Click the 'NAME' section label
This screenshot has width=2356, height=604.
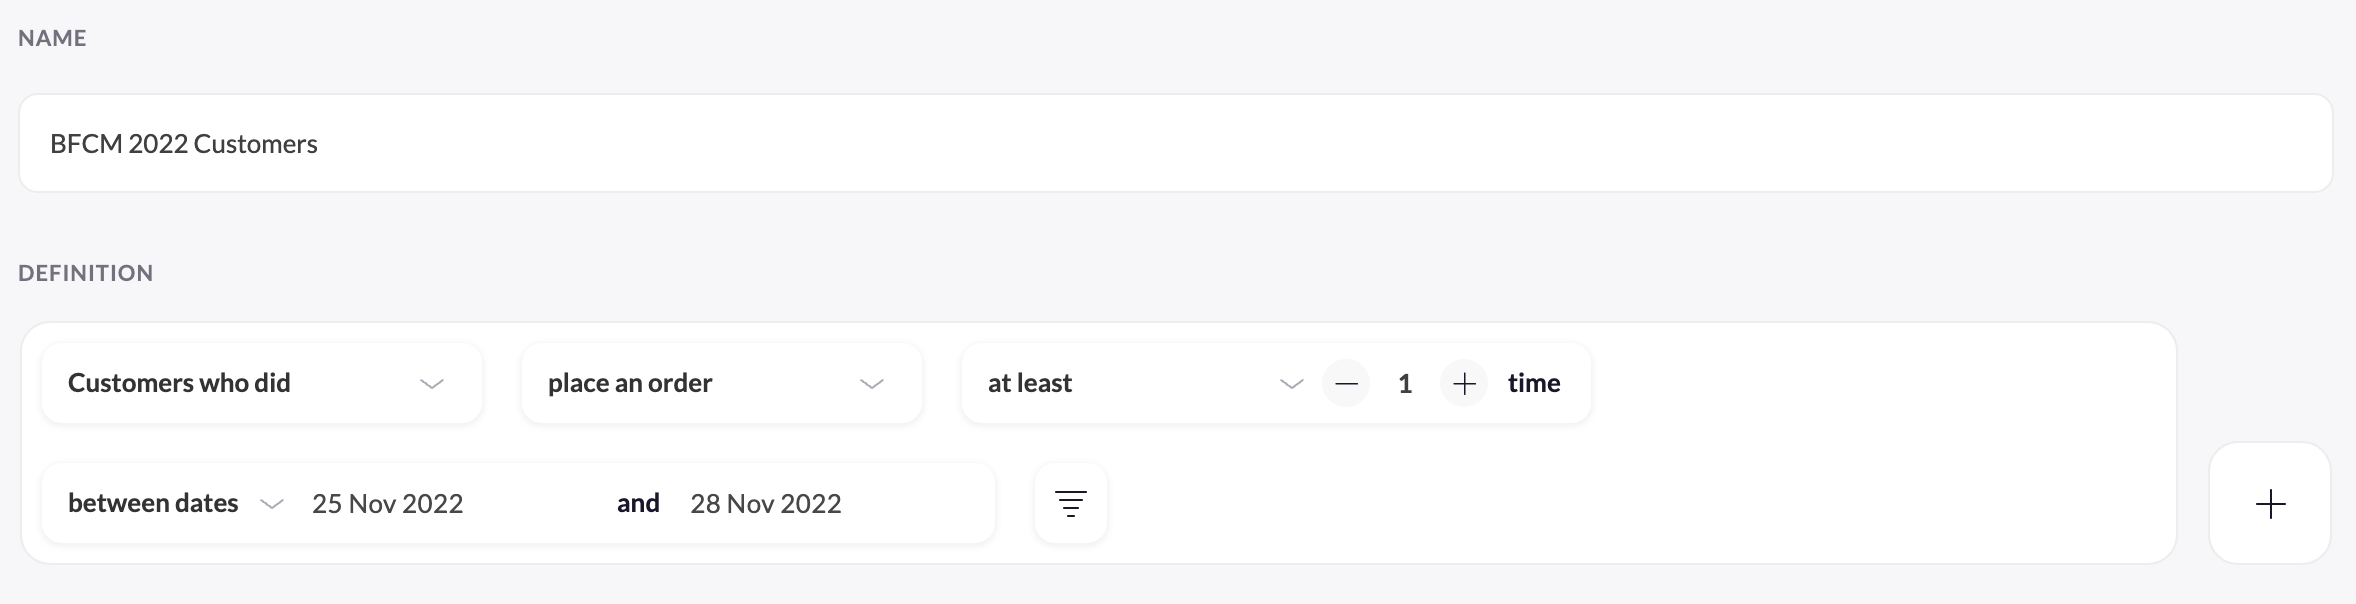click(52, 38)
